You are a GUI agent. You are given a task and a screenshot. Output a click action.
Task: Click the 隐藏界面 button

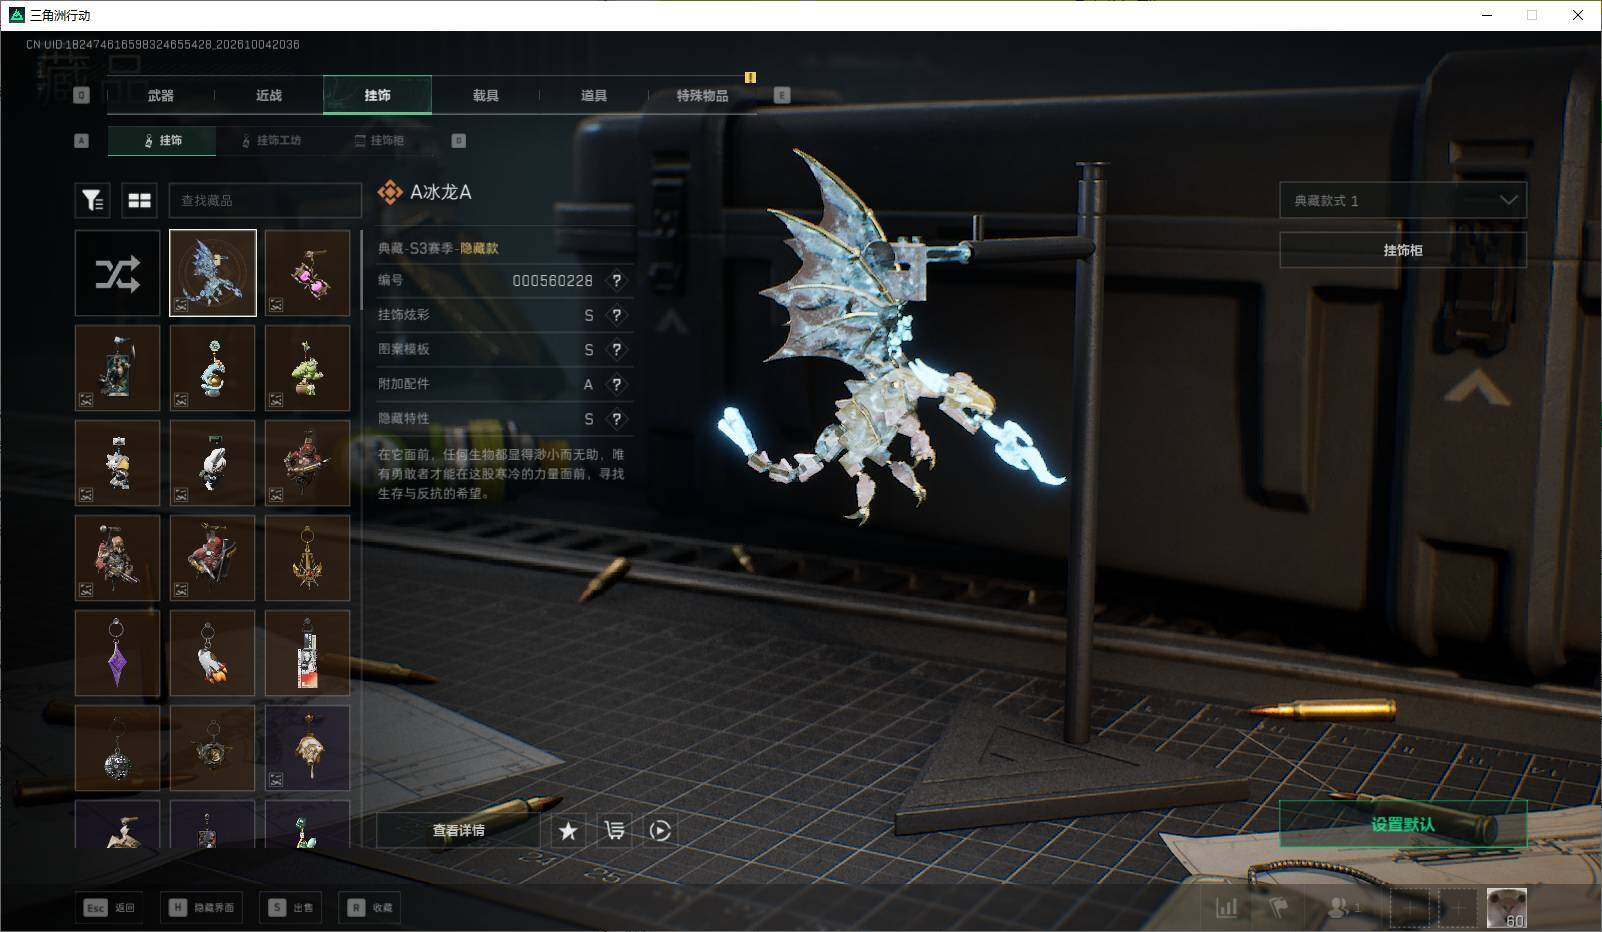pos(202,907)
